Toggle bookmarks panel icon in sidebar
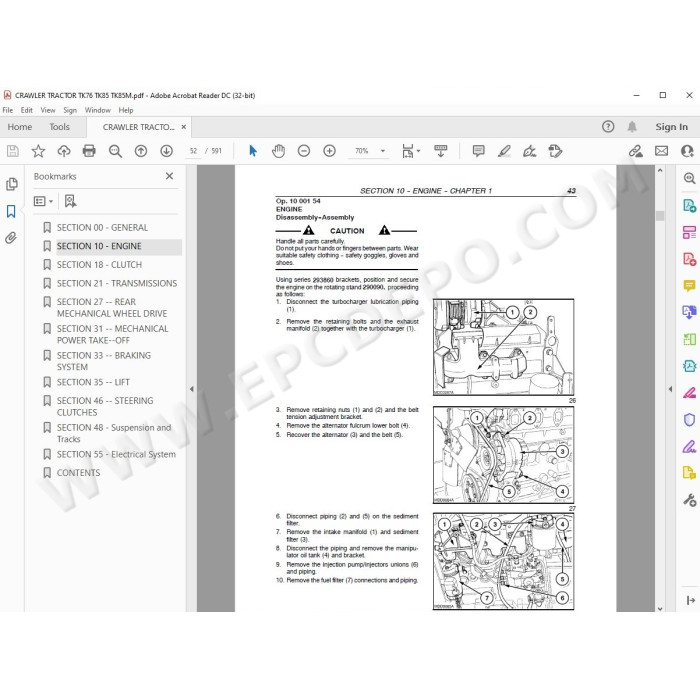 coord(11,211)
